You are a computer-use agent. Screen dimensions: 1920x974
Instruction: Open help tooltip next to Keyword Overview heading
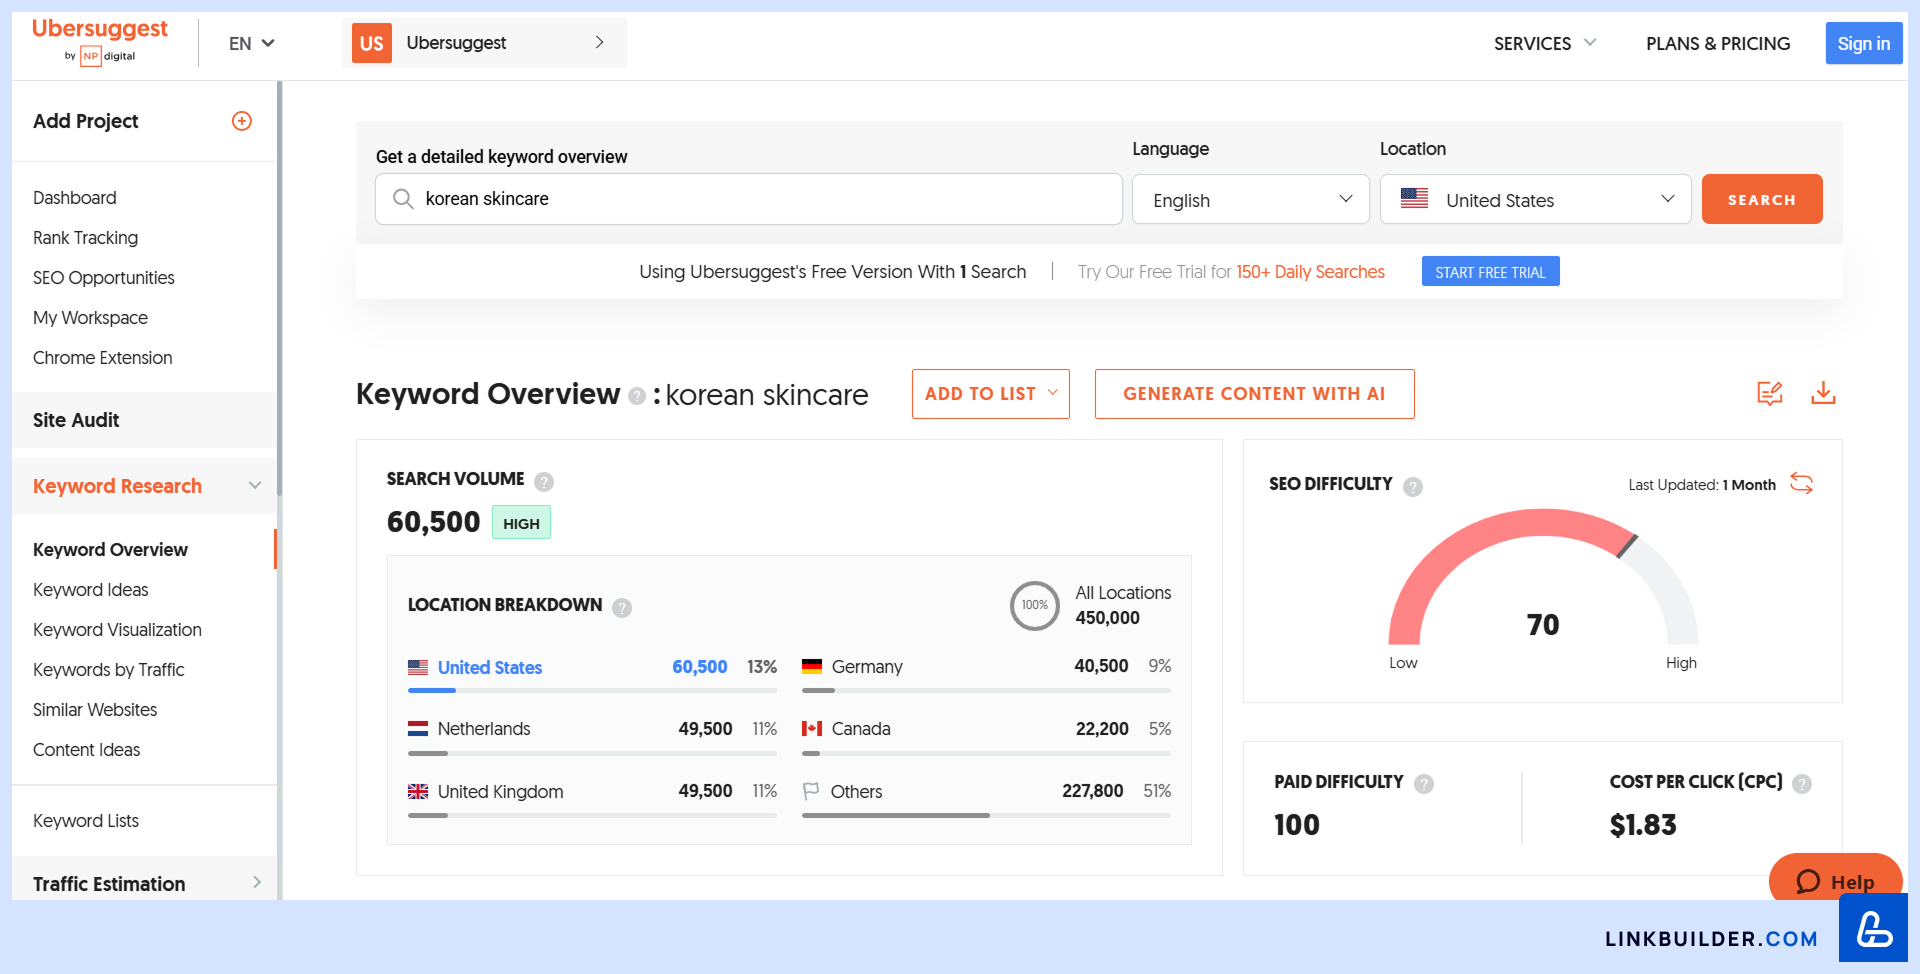(x=636, y=396)
